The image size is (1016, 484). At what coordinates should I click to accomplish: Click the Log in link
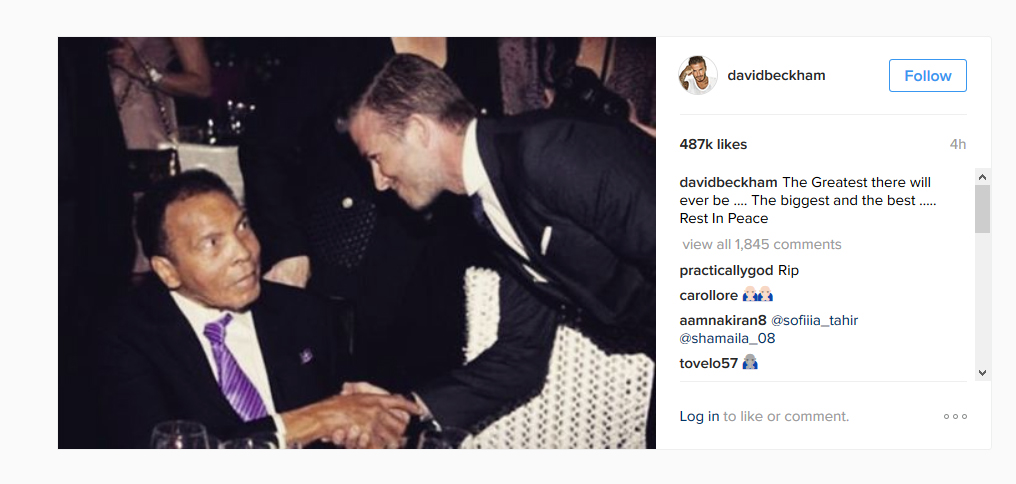coord(699,417)
